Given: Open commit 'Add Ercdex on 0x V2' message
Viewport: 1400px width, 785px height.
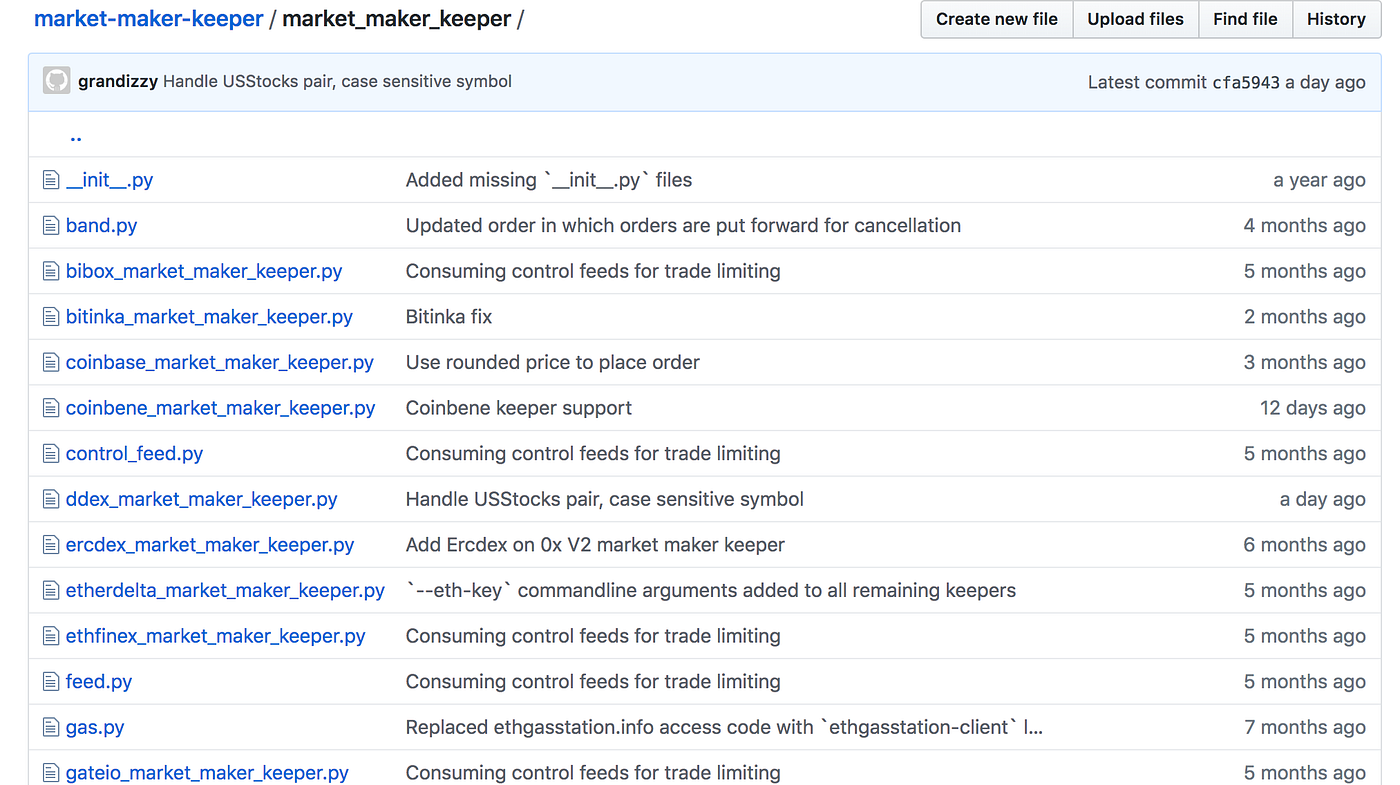Looking at the screenshot, I should [595, 545].
